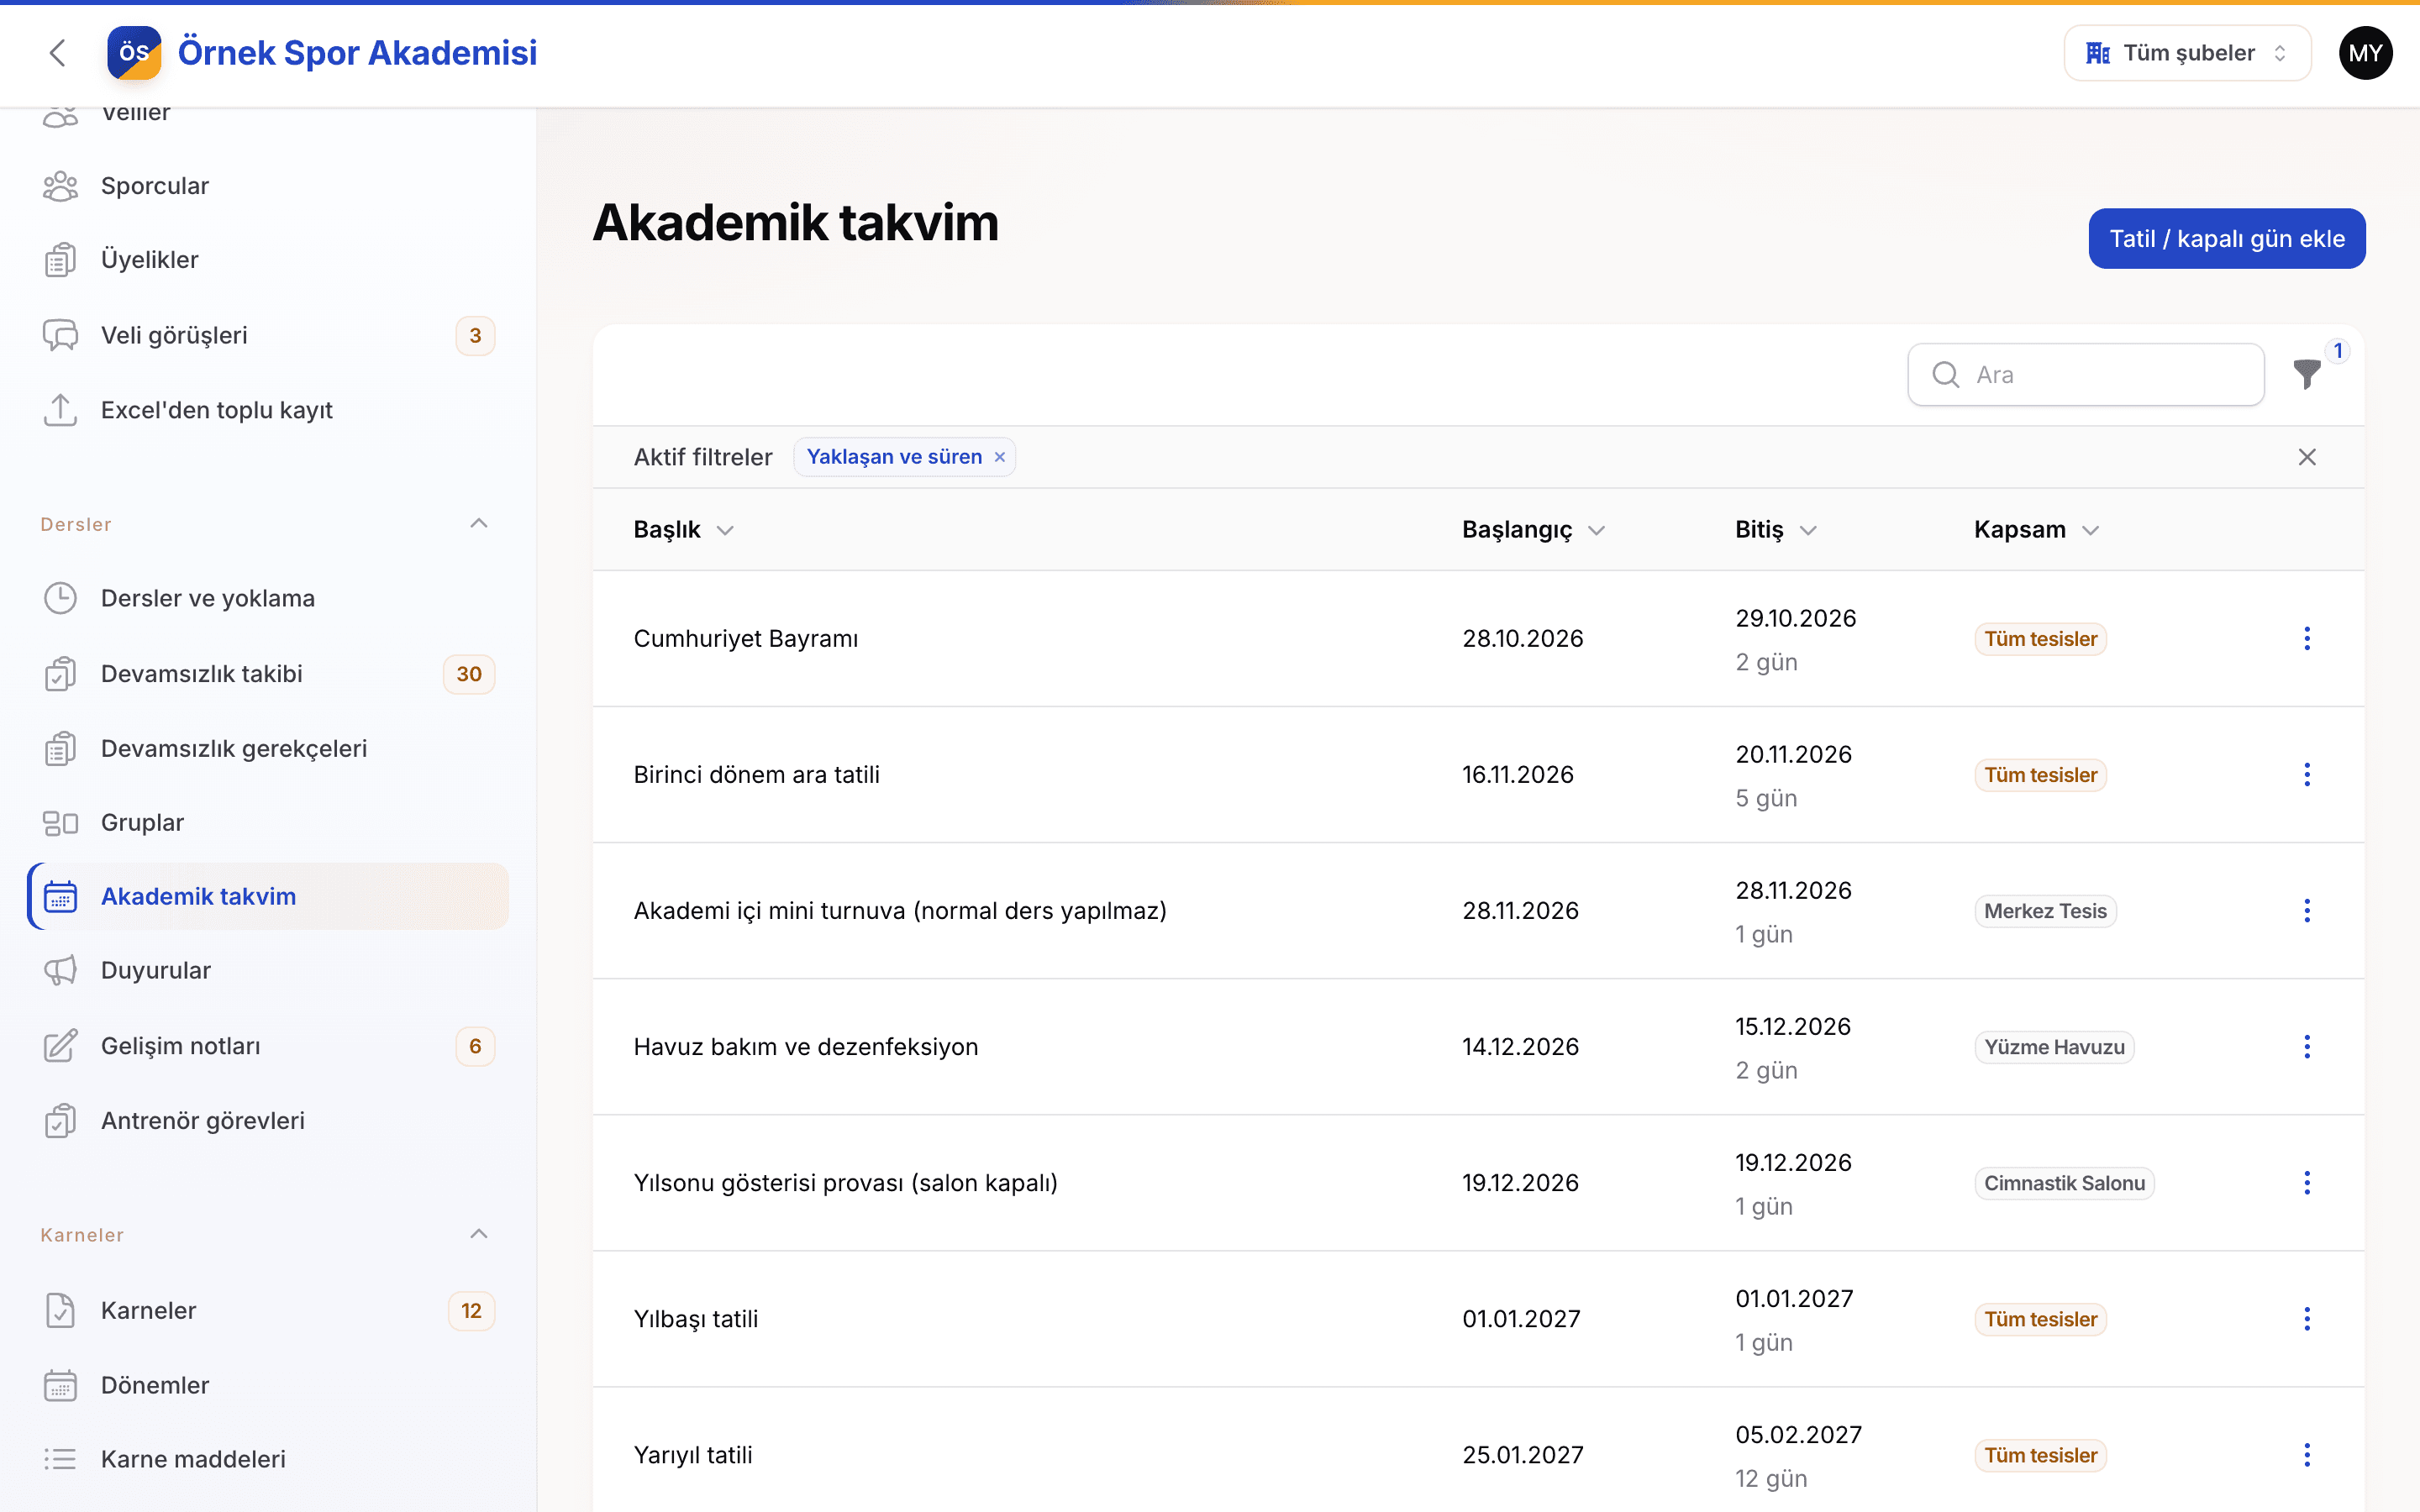
Task: Click Tatil / kapalı gün ekle button
Action: pos(2226,239)
